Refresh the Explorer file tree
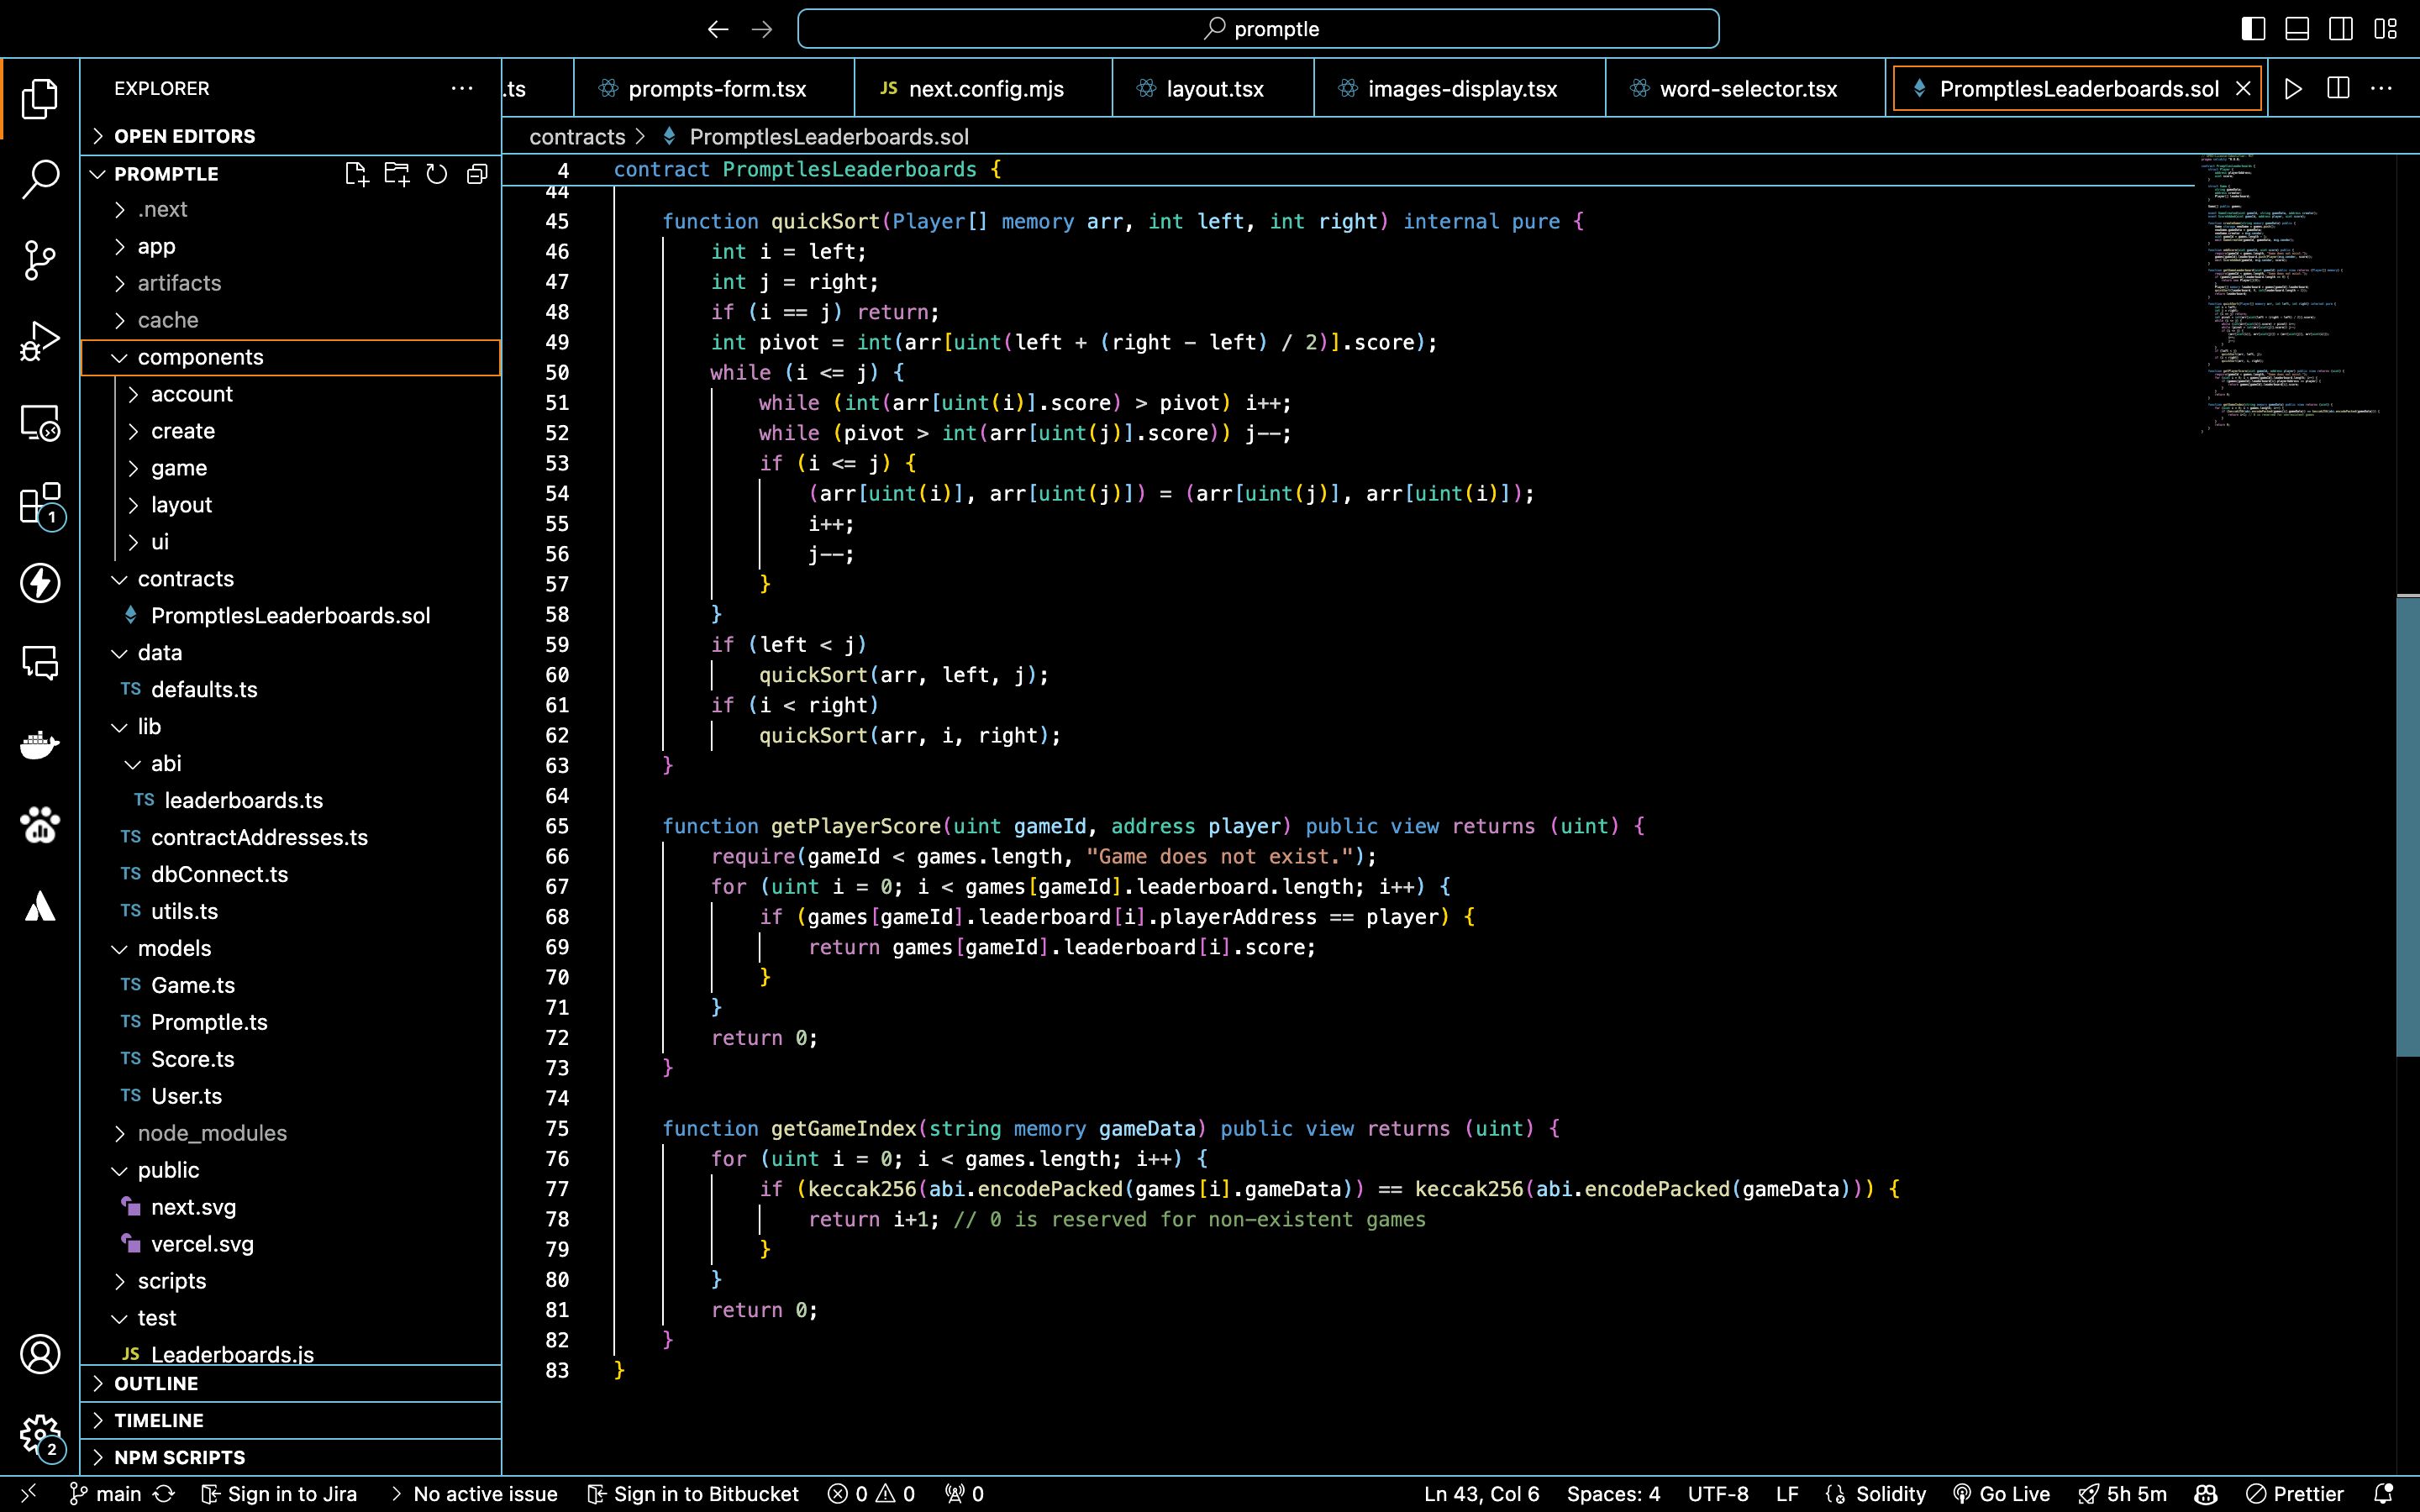Screen dimensions: 2420x1512 click(437, 174)
